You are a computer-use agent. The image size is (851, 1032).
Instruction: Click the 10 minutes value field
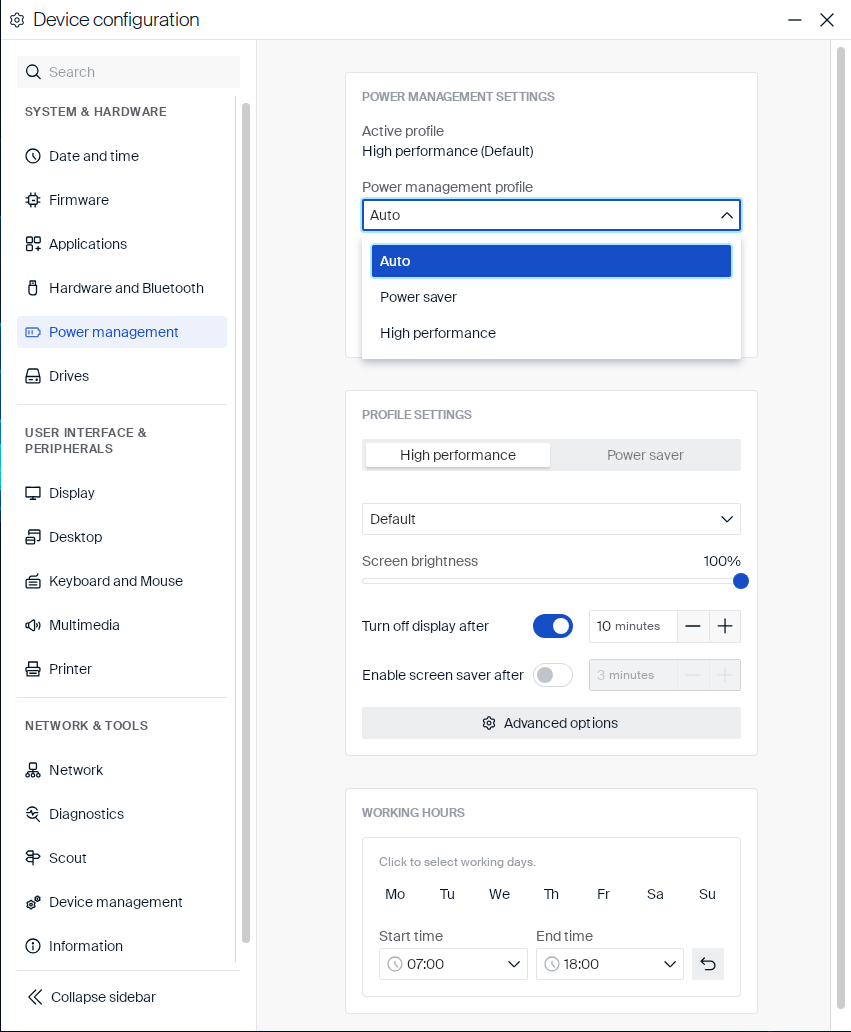coord(633,626)
